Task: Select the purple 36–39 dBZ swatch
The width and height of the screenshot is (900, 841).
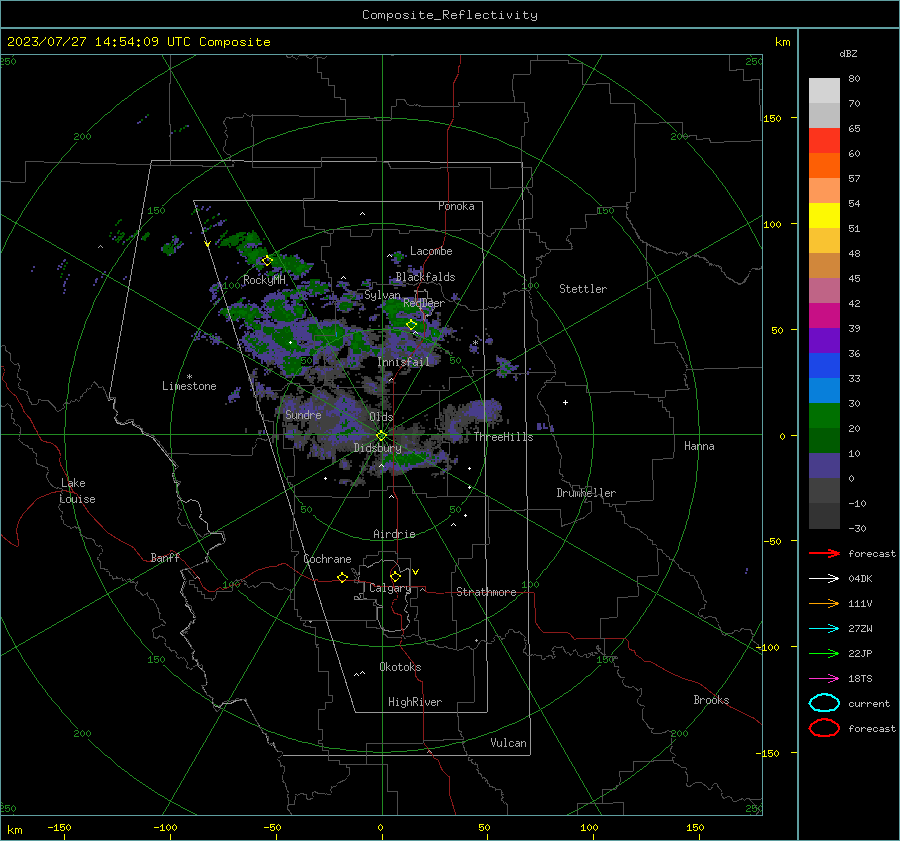Action: [x=824, y=341]
